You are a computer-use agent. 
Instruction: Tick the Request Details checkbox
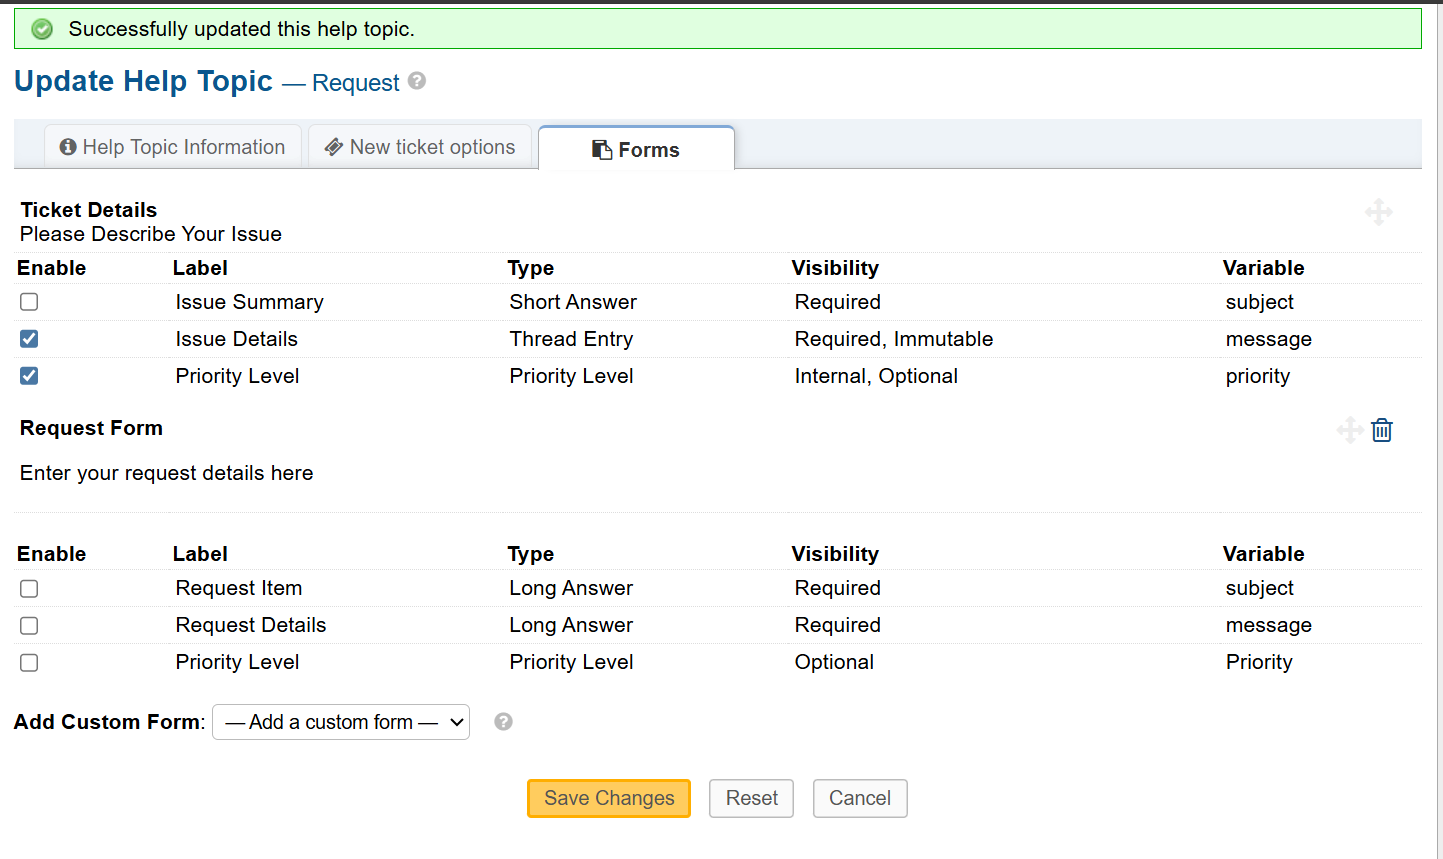(29, 626)
